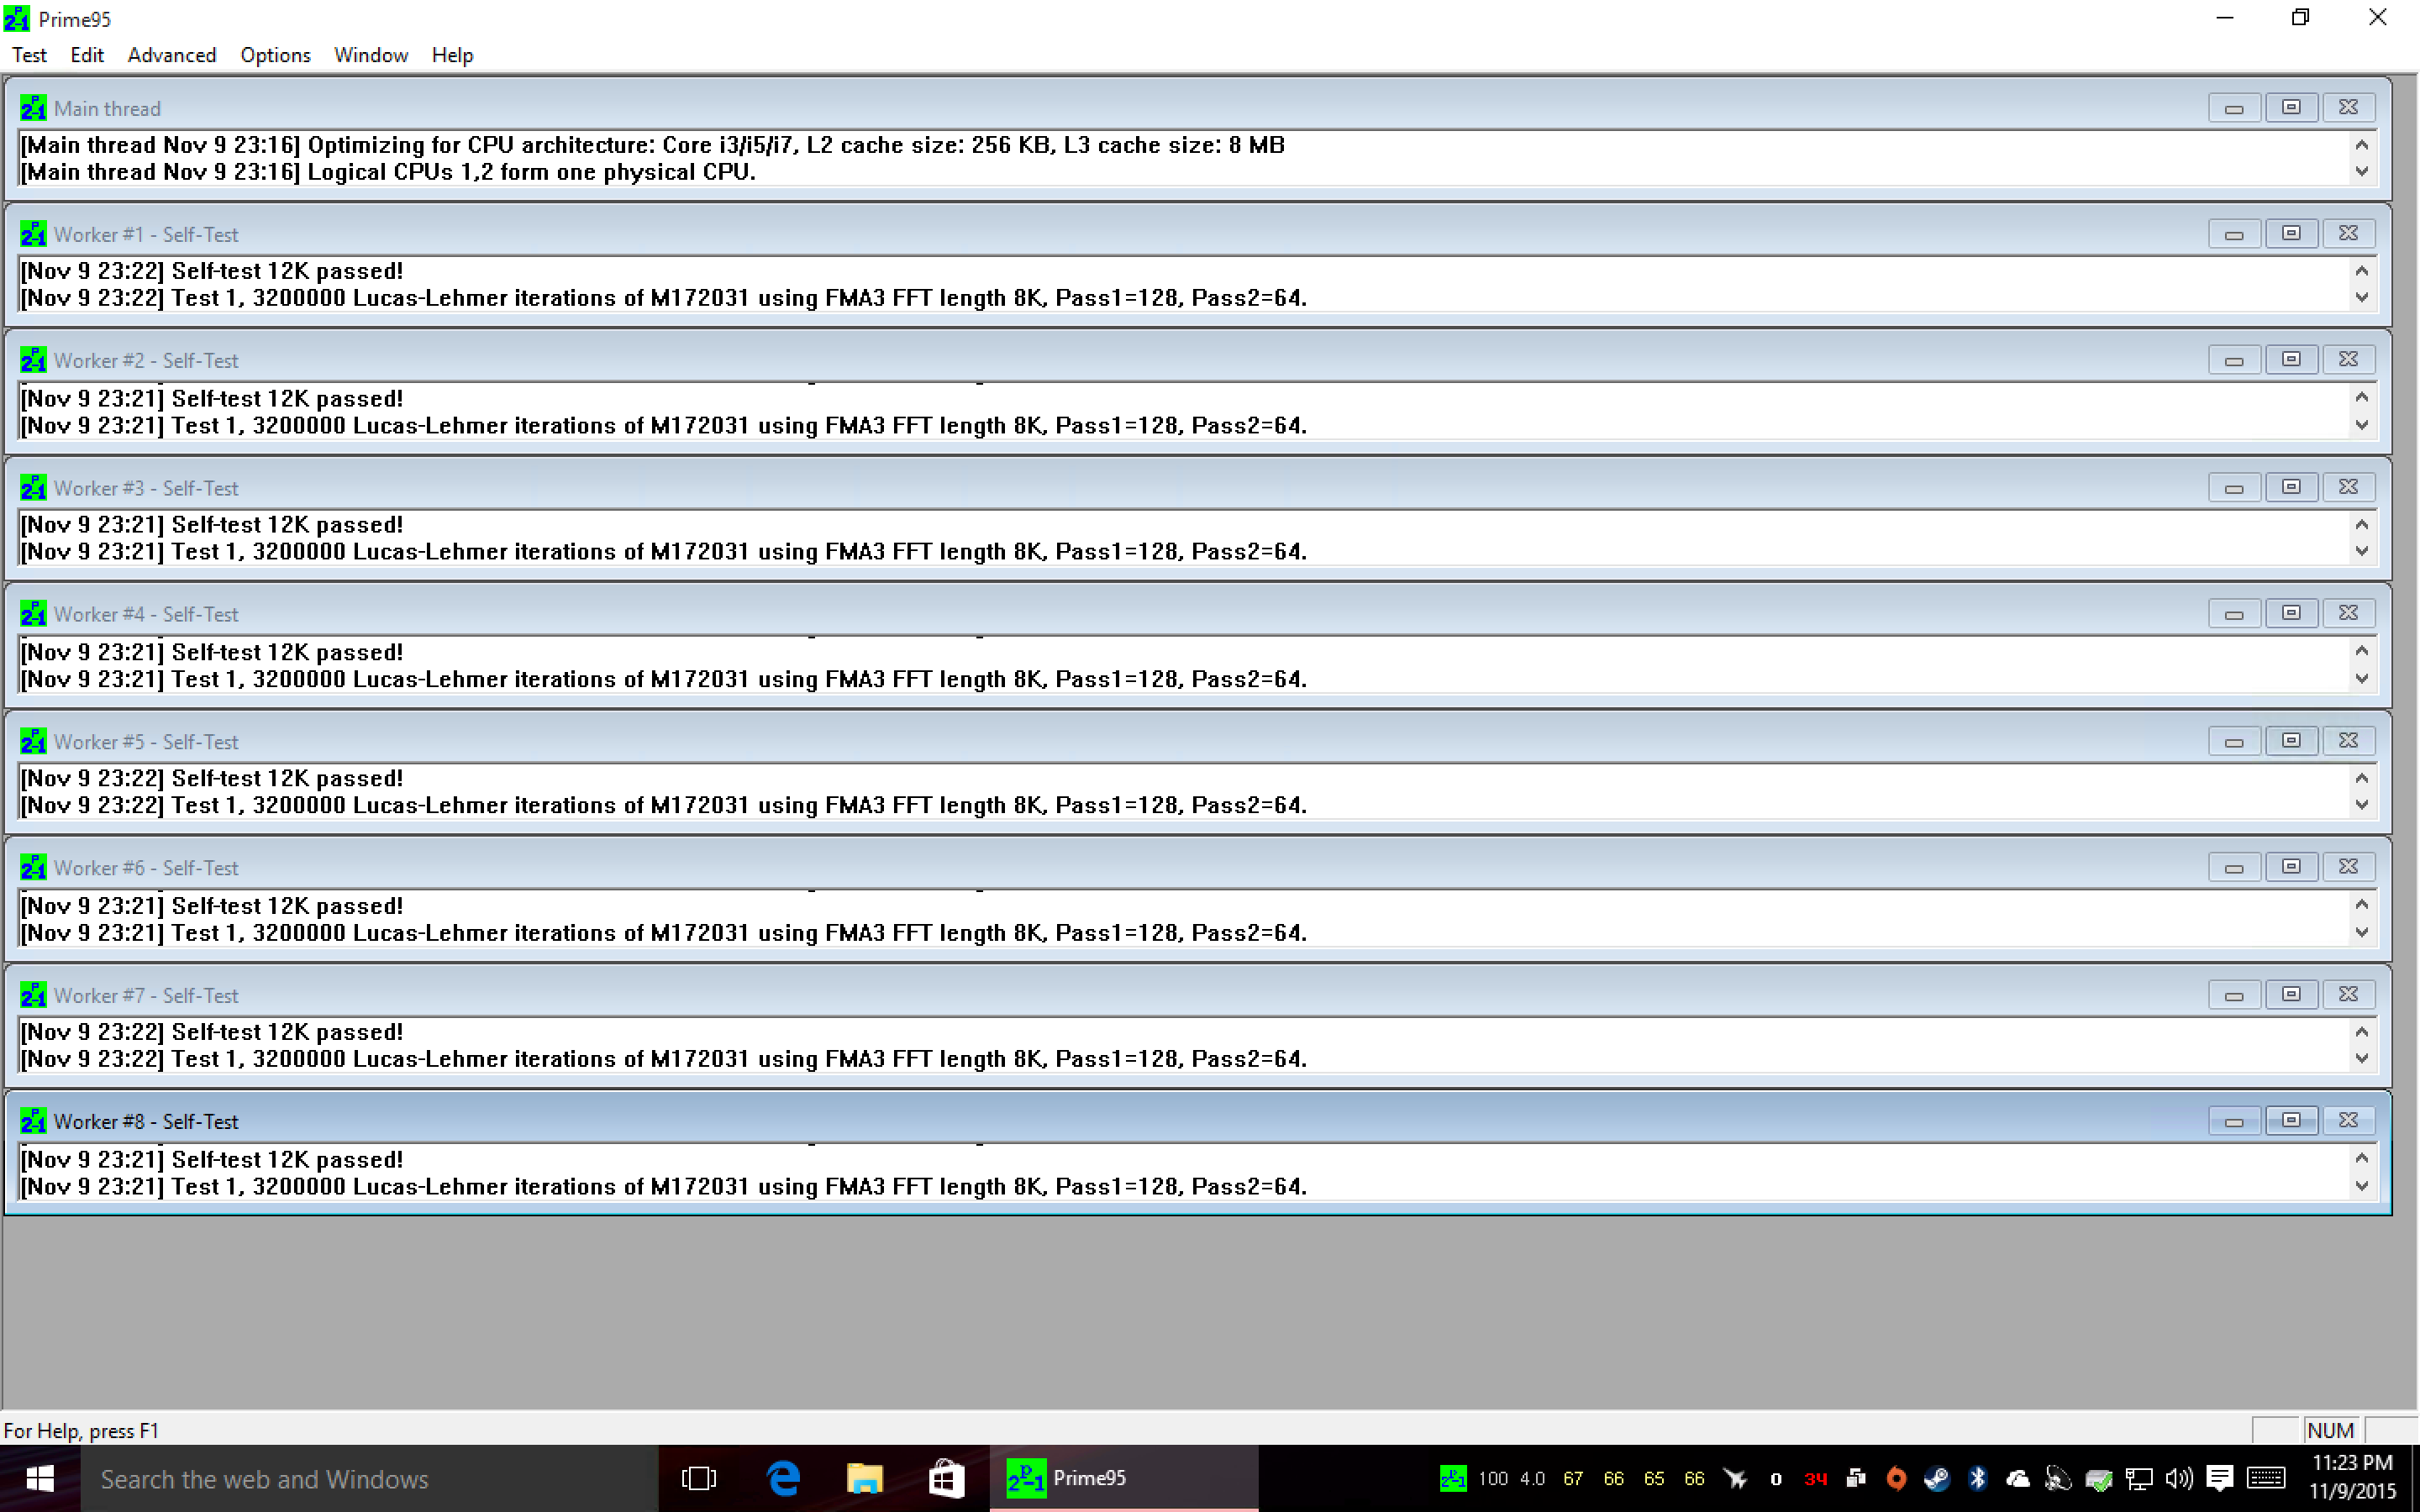The image size is (2420, 1512).
Task: Open File Explorer from taskbar
Action: pyautogui.click(x=864, y=1478)
